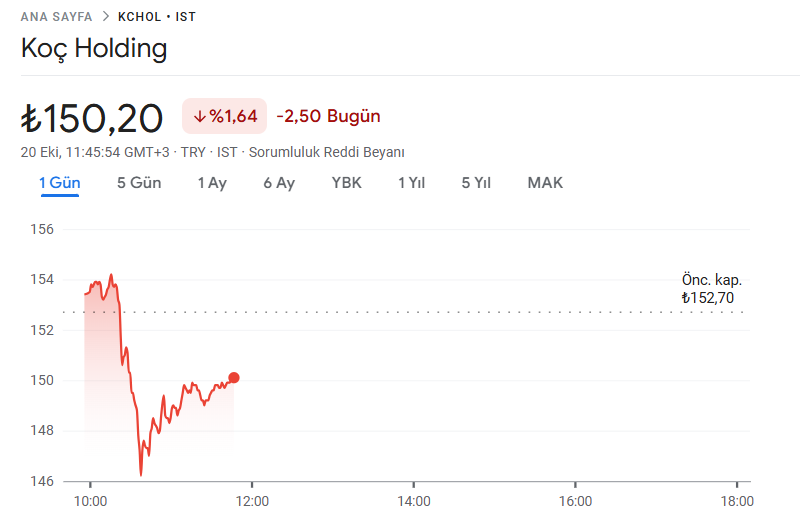Select the MAK maximum range tab
This screenshot has width=800, height=527.
[545, 183]
